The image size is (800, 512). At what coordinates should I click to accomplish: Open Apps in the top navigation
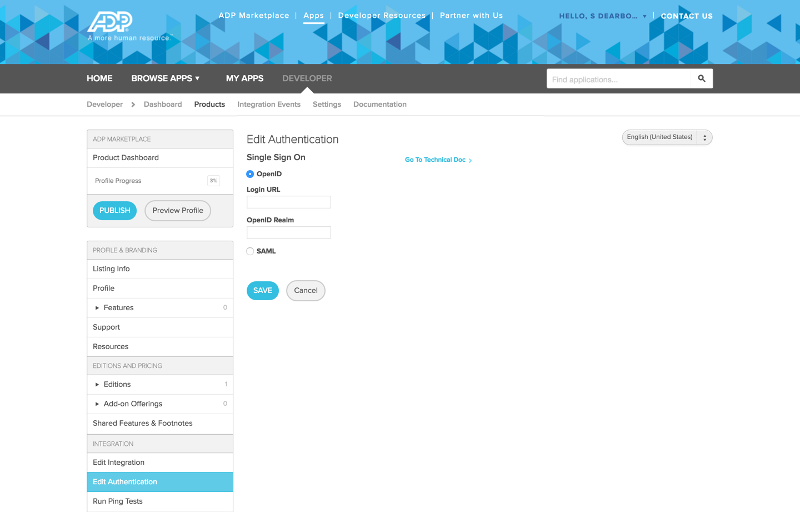click(x=313, y=15)
